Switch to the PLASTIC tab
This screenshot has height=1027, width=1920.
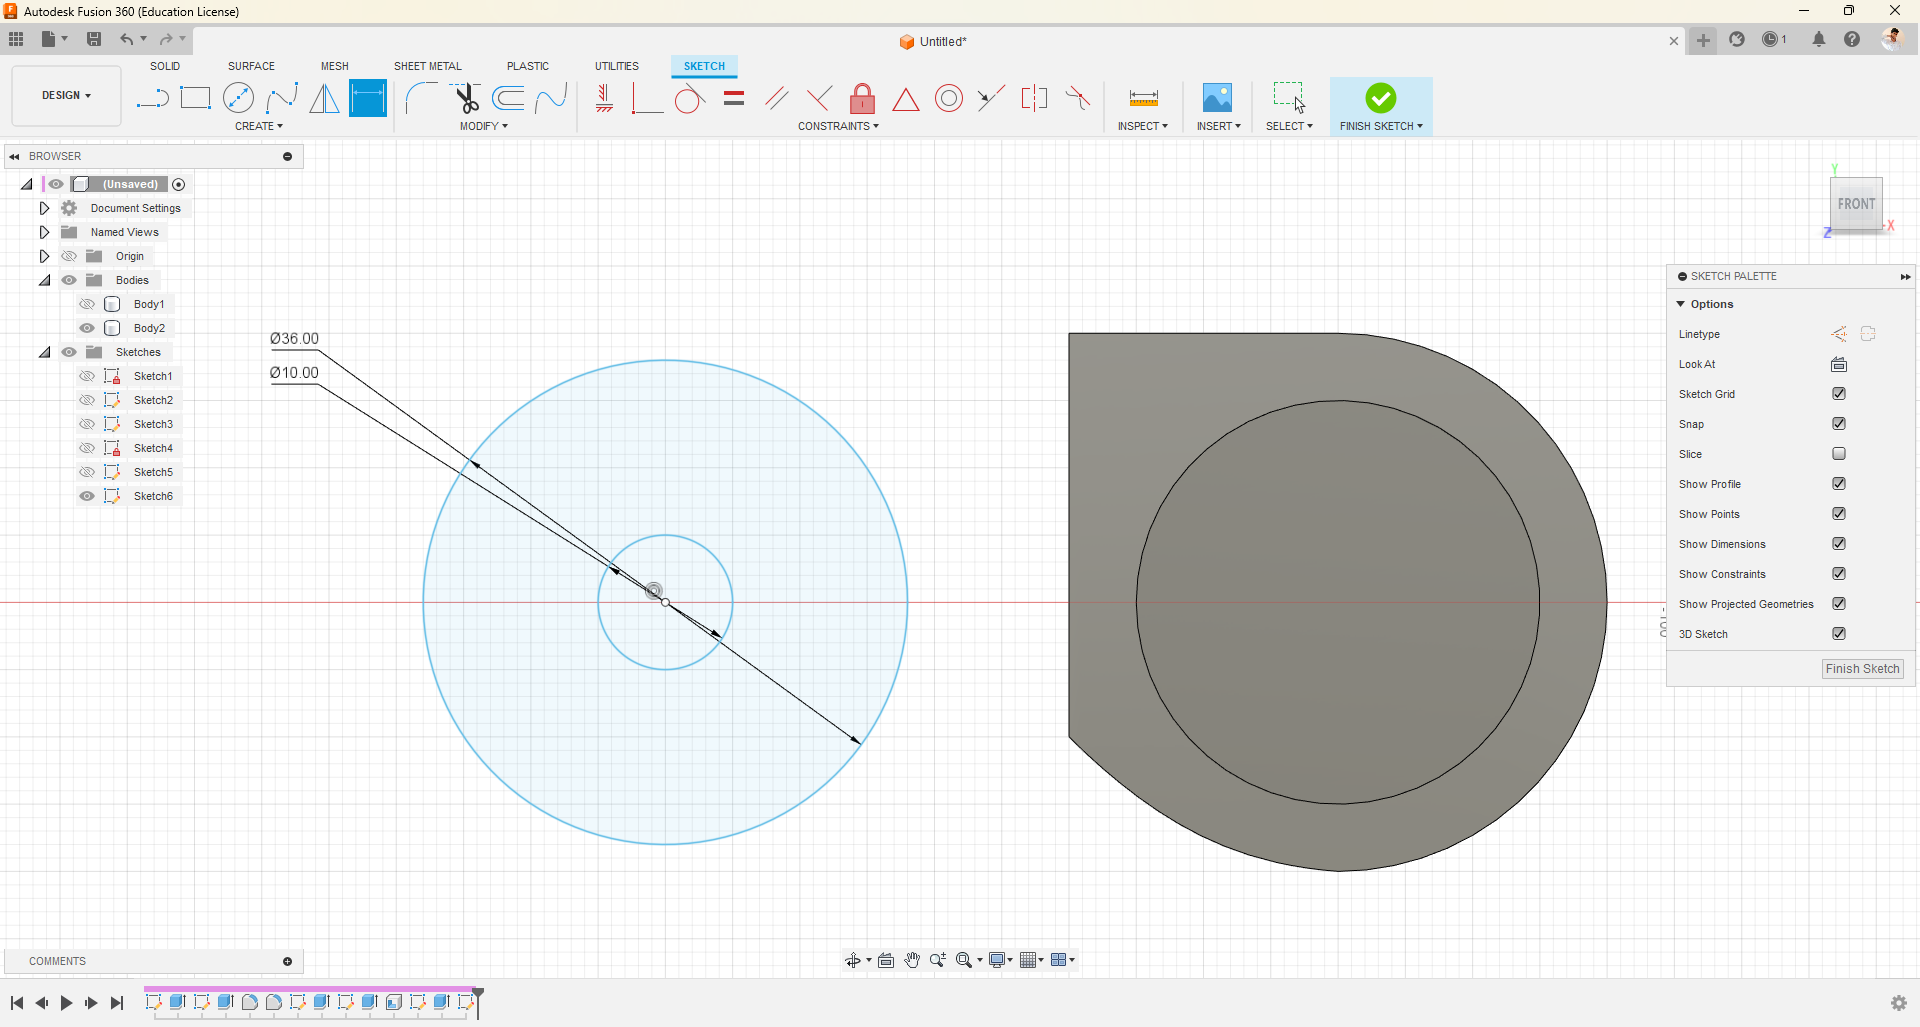528,66
